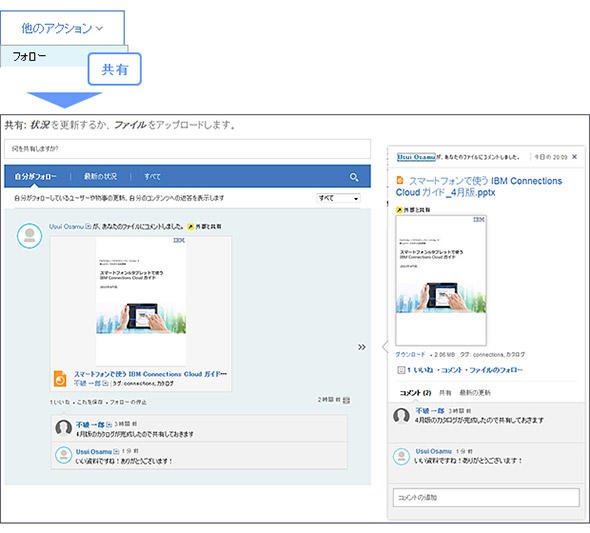Close the file detail panel

coord(574,157)
